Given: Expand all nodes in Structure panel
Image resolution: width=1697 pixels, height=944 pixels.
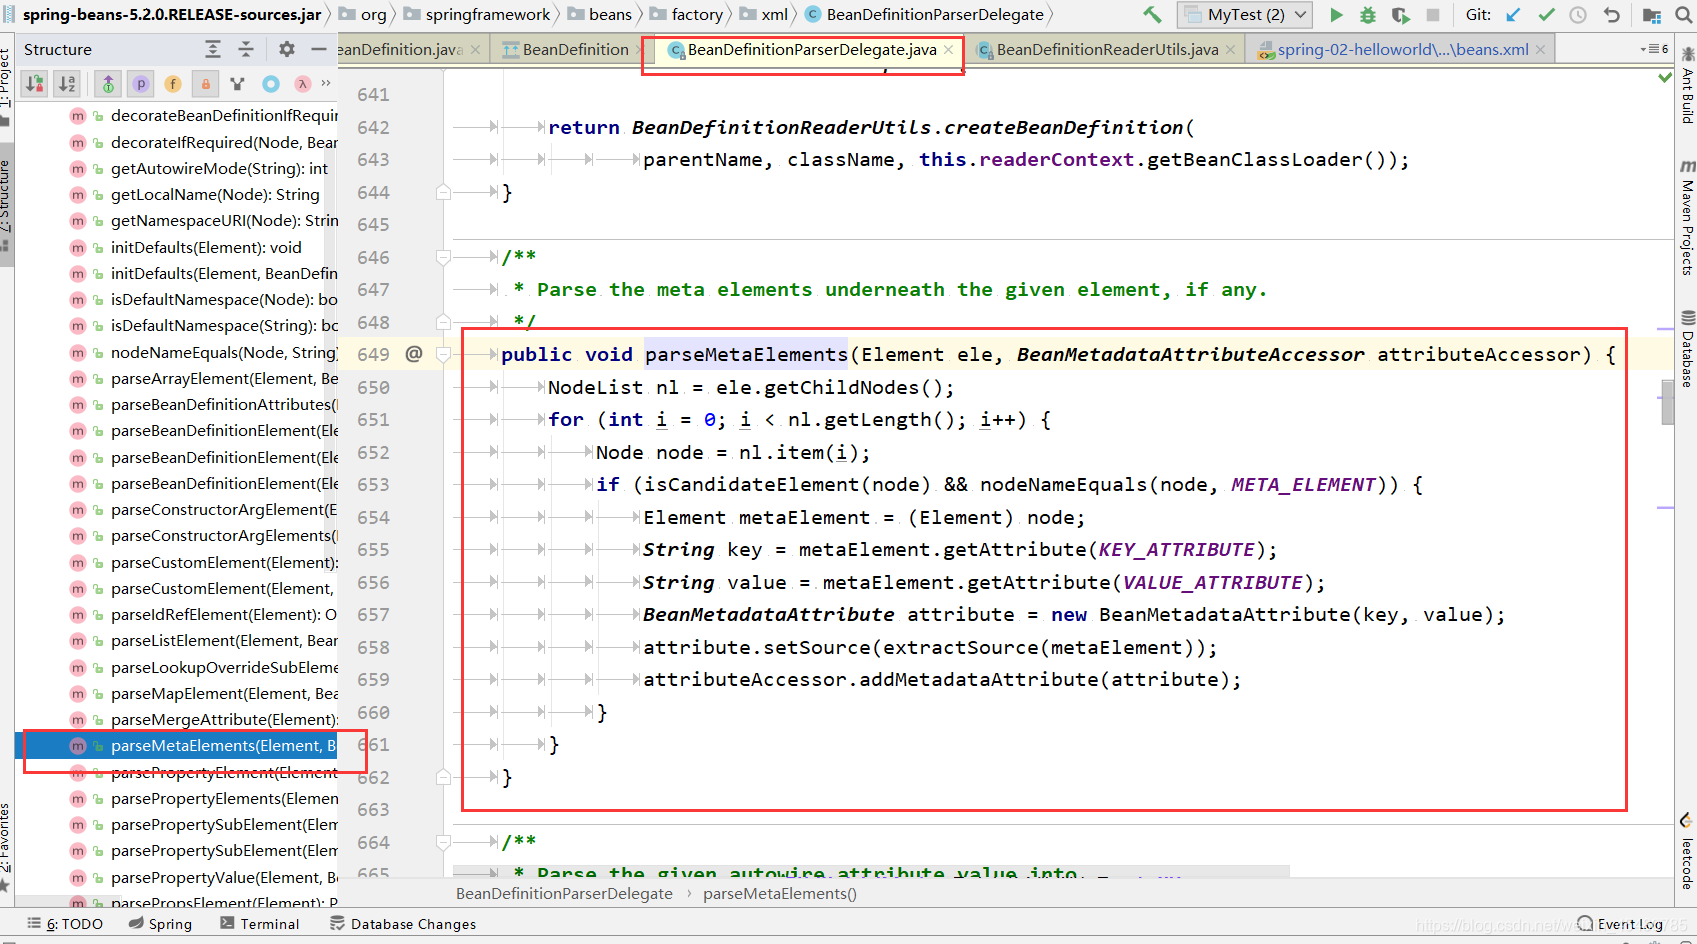Looking at the screenshot, I should (213, 49).
